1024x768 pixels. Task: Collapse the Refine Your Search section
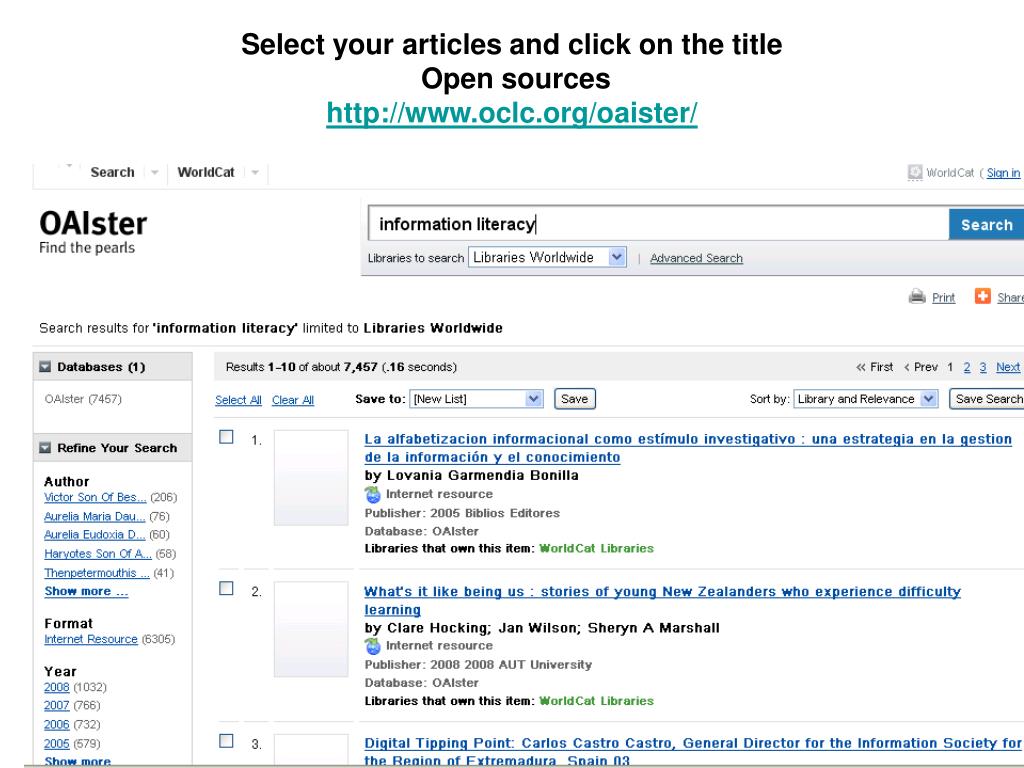pos(44,448)
